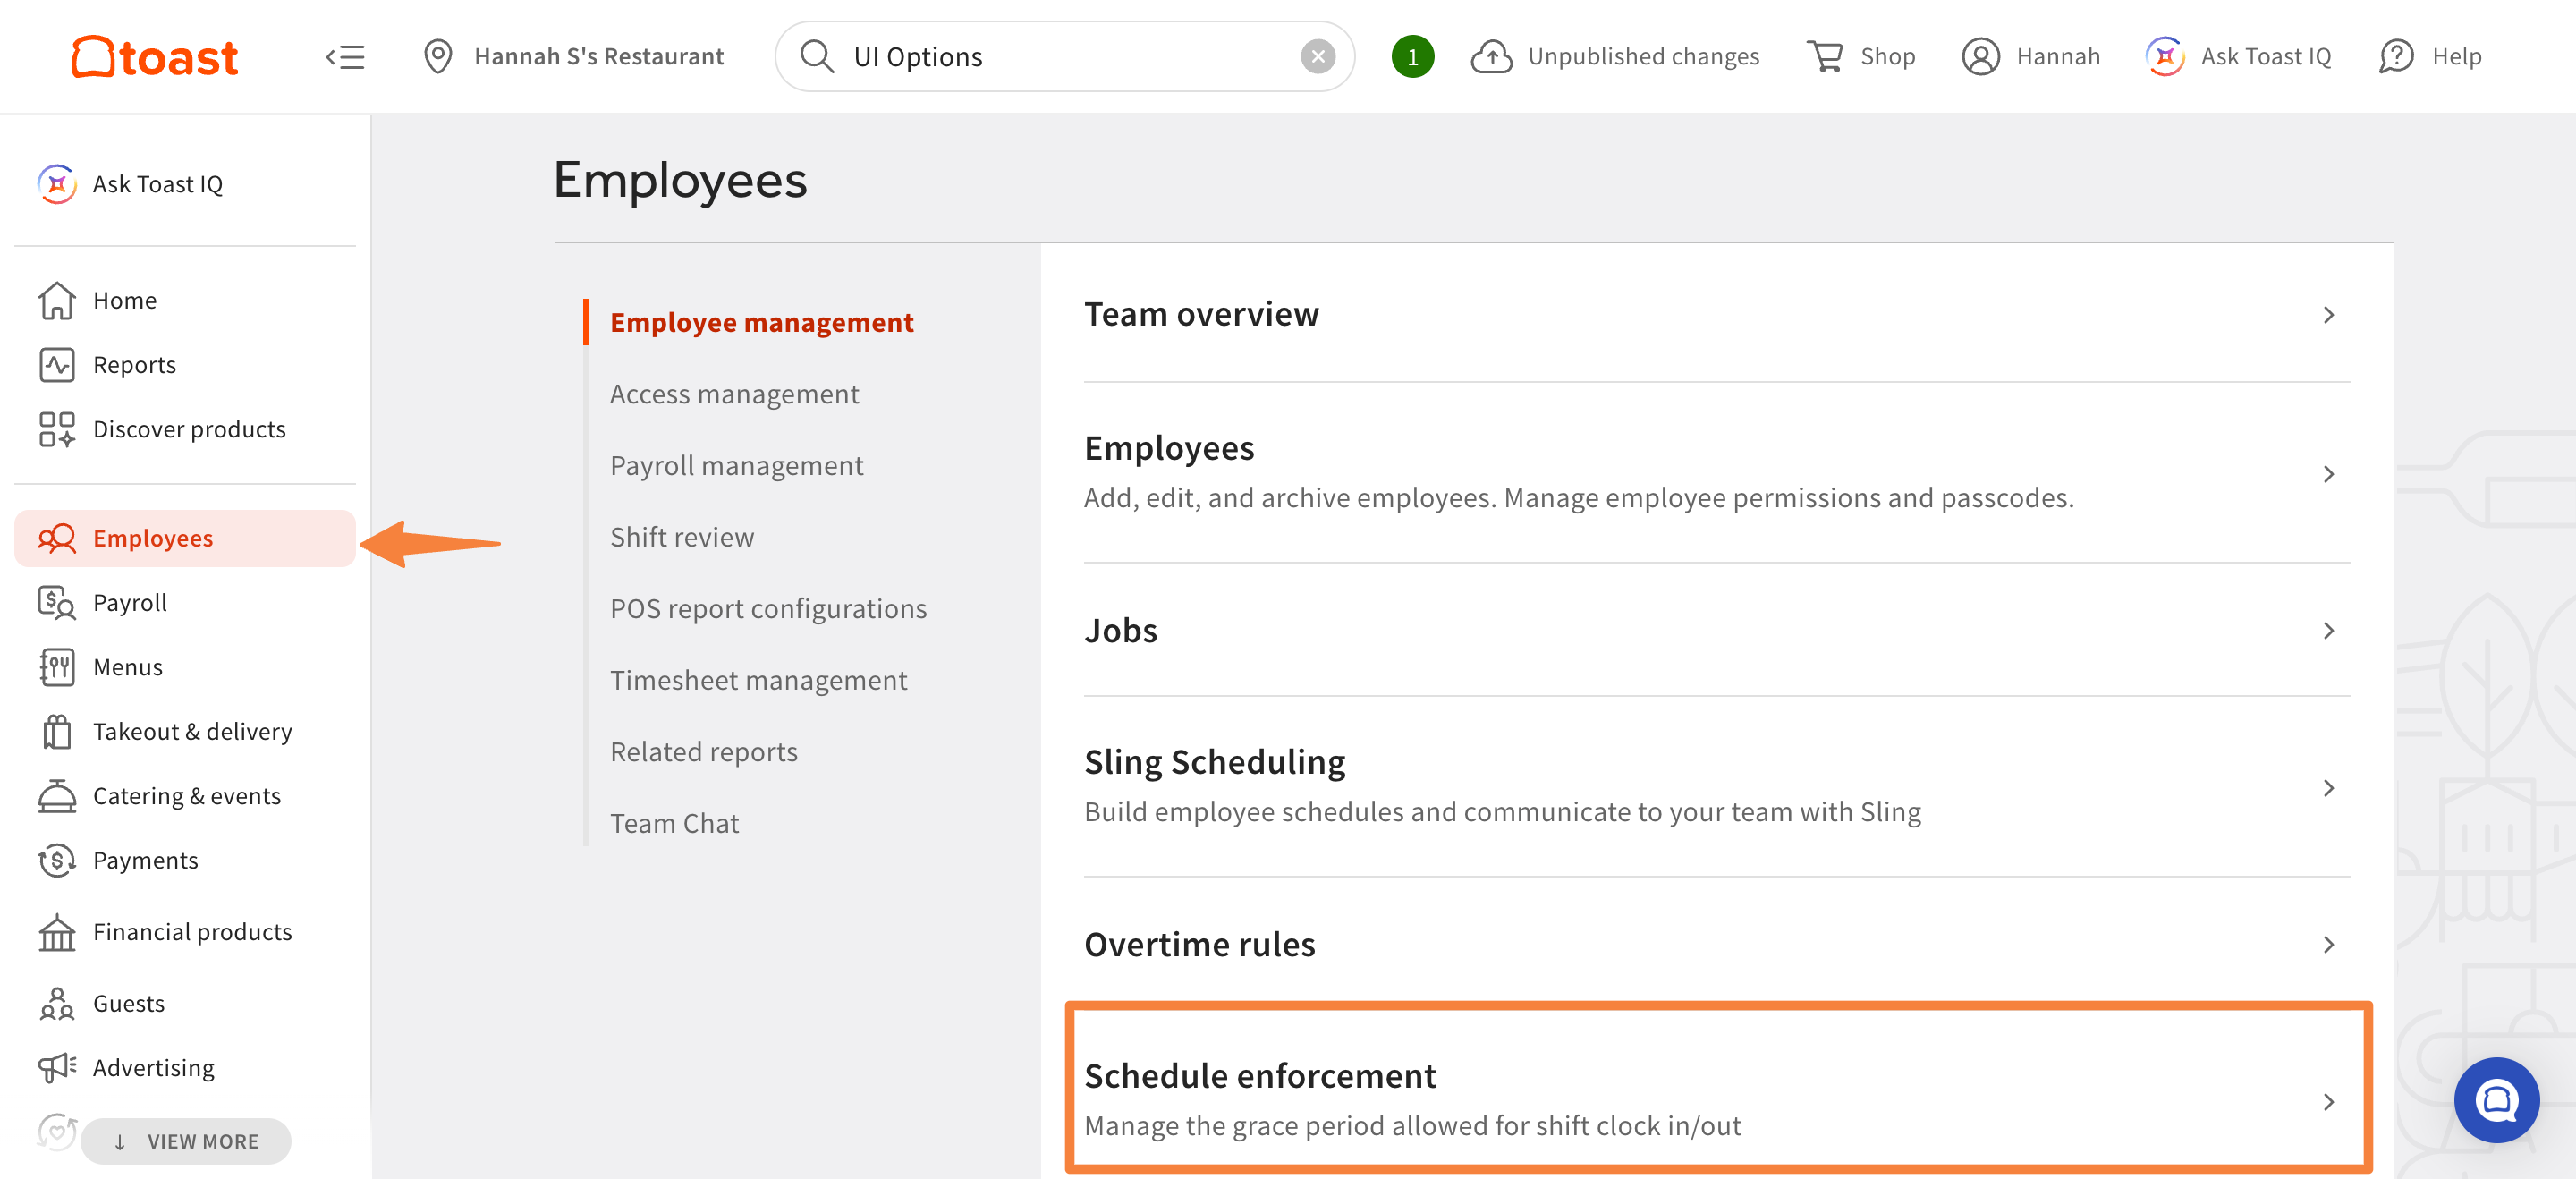Click into the UI Options search field
The height and width of the screenshot is (1179, 2576).
pos(1060,57)
